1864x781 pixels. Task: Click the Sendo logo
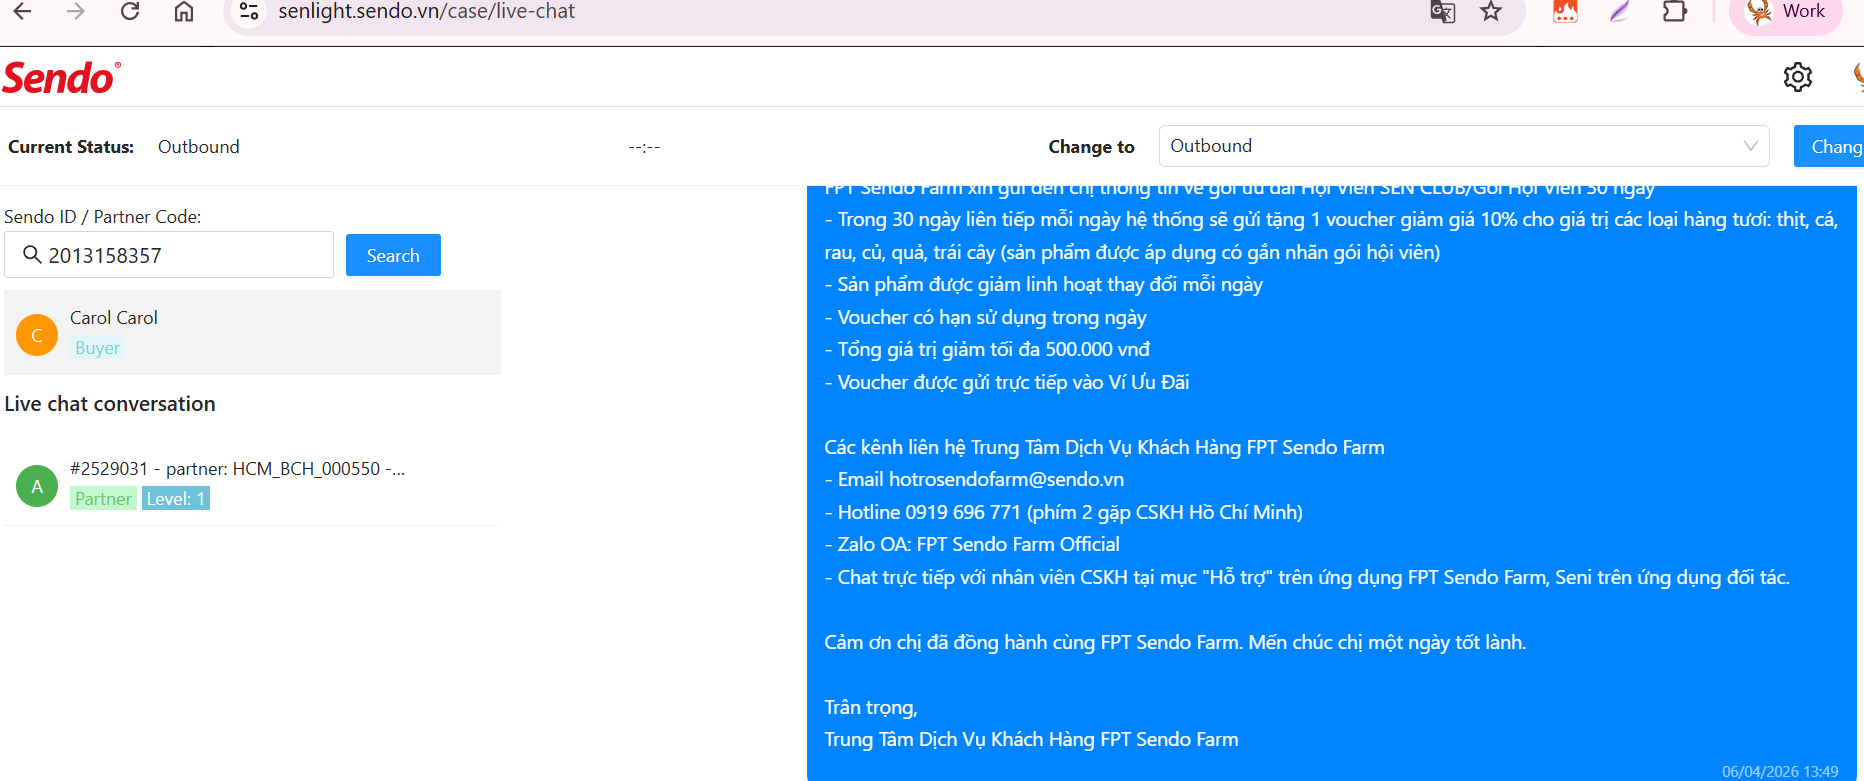61,78
